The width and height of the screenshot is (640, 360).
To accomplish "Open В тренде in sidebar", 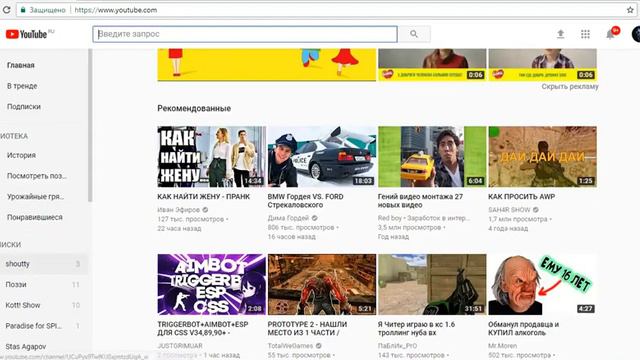I will 22,86.
